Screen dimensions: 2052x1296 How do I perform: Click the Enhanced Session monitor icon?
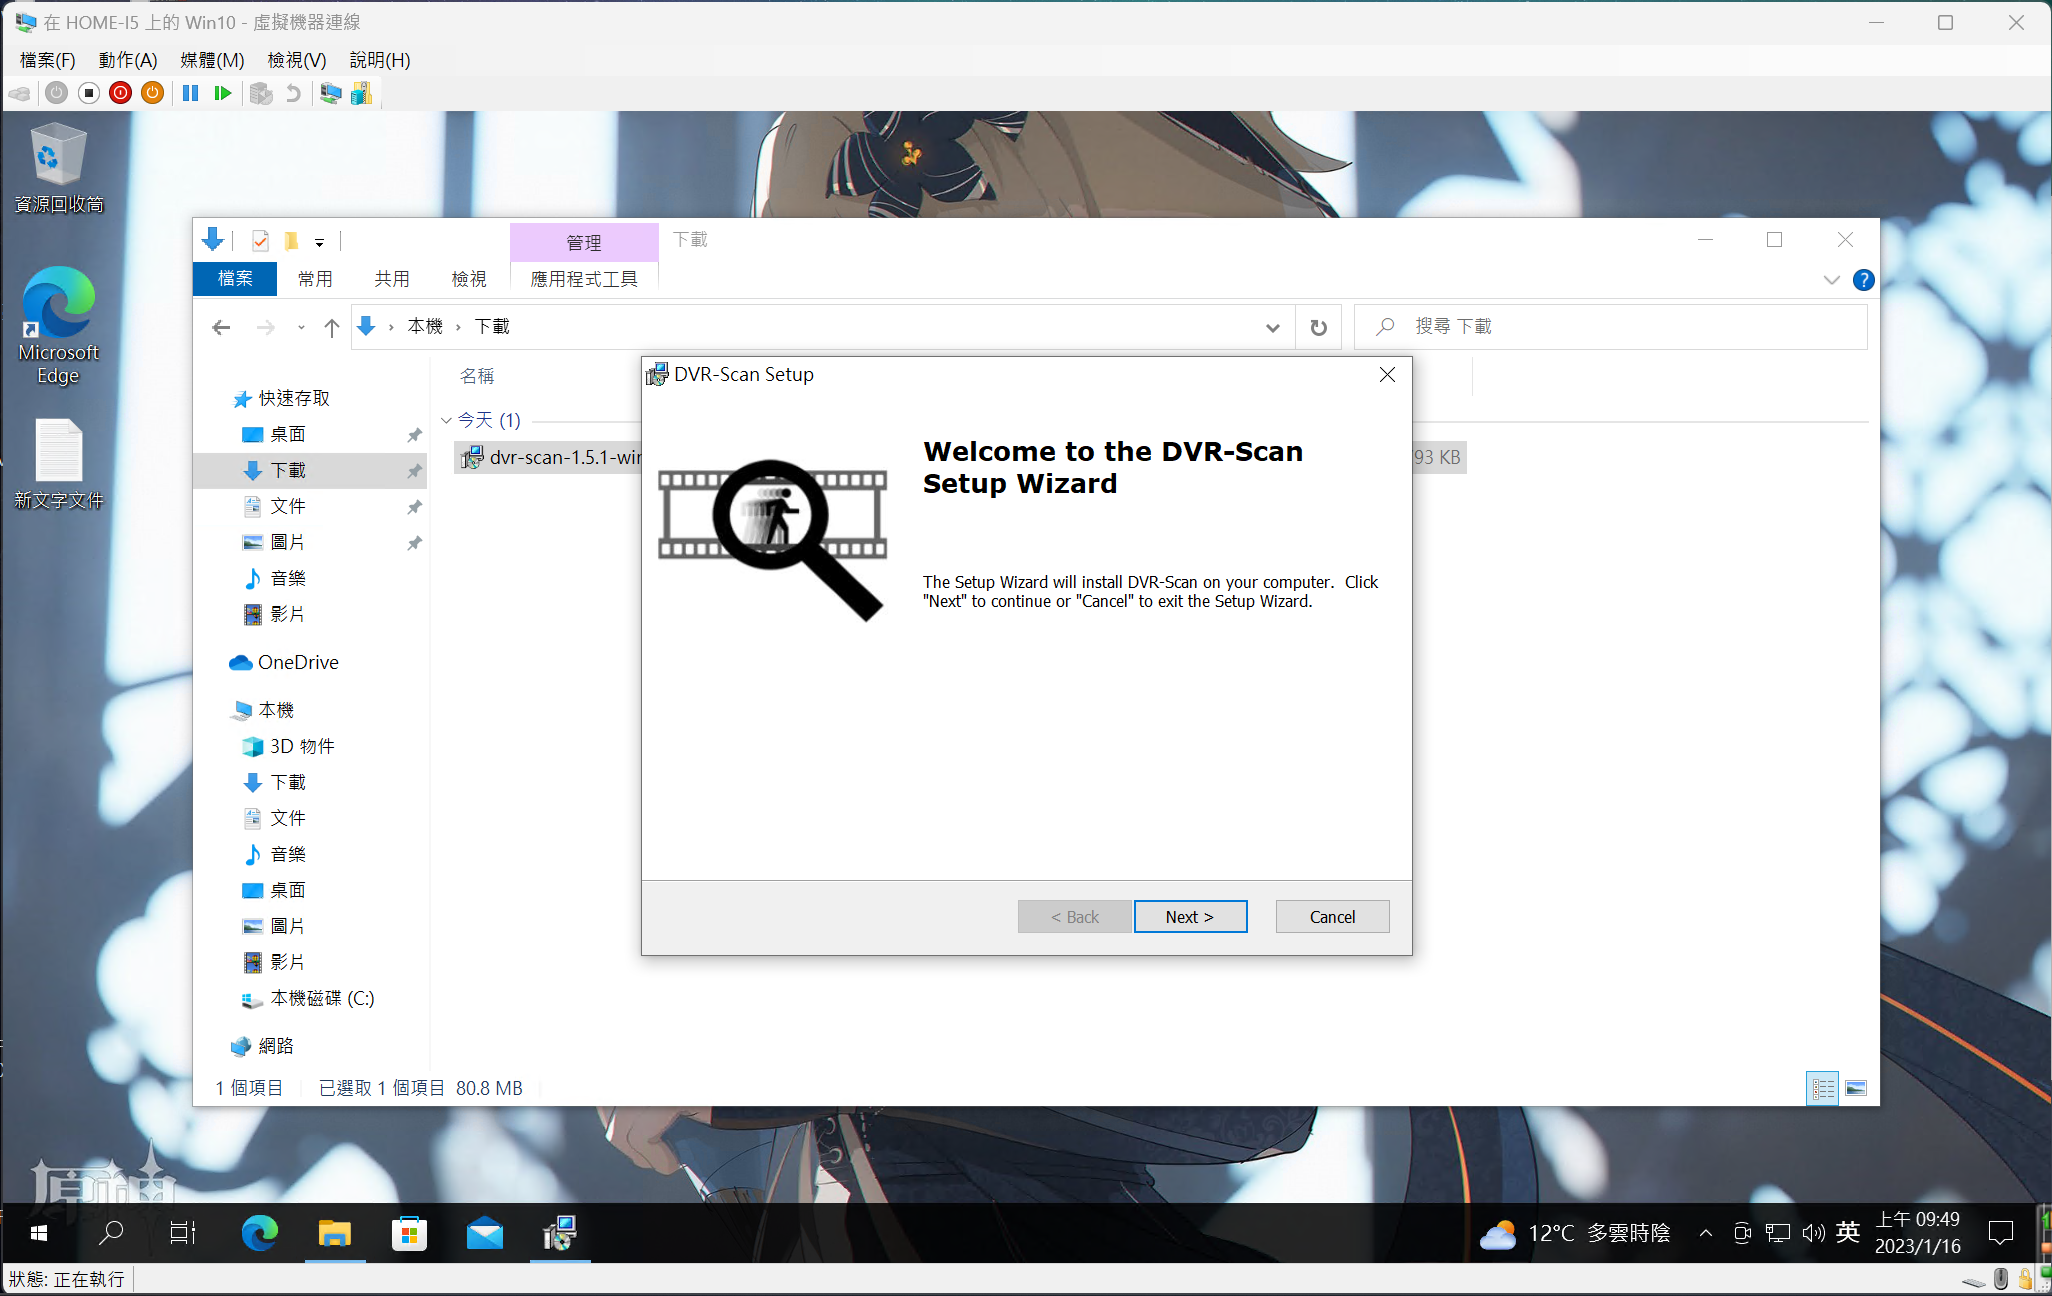click(x=330, y=93)
